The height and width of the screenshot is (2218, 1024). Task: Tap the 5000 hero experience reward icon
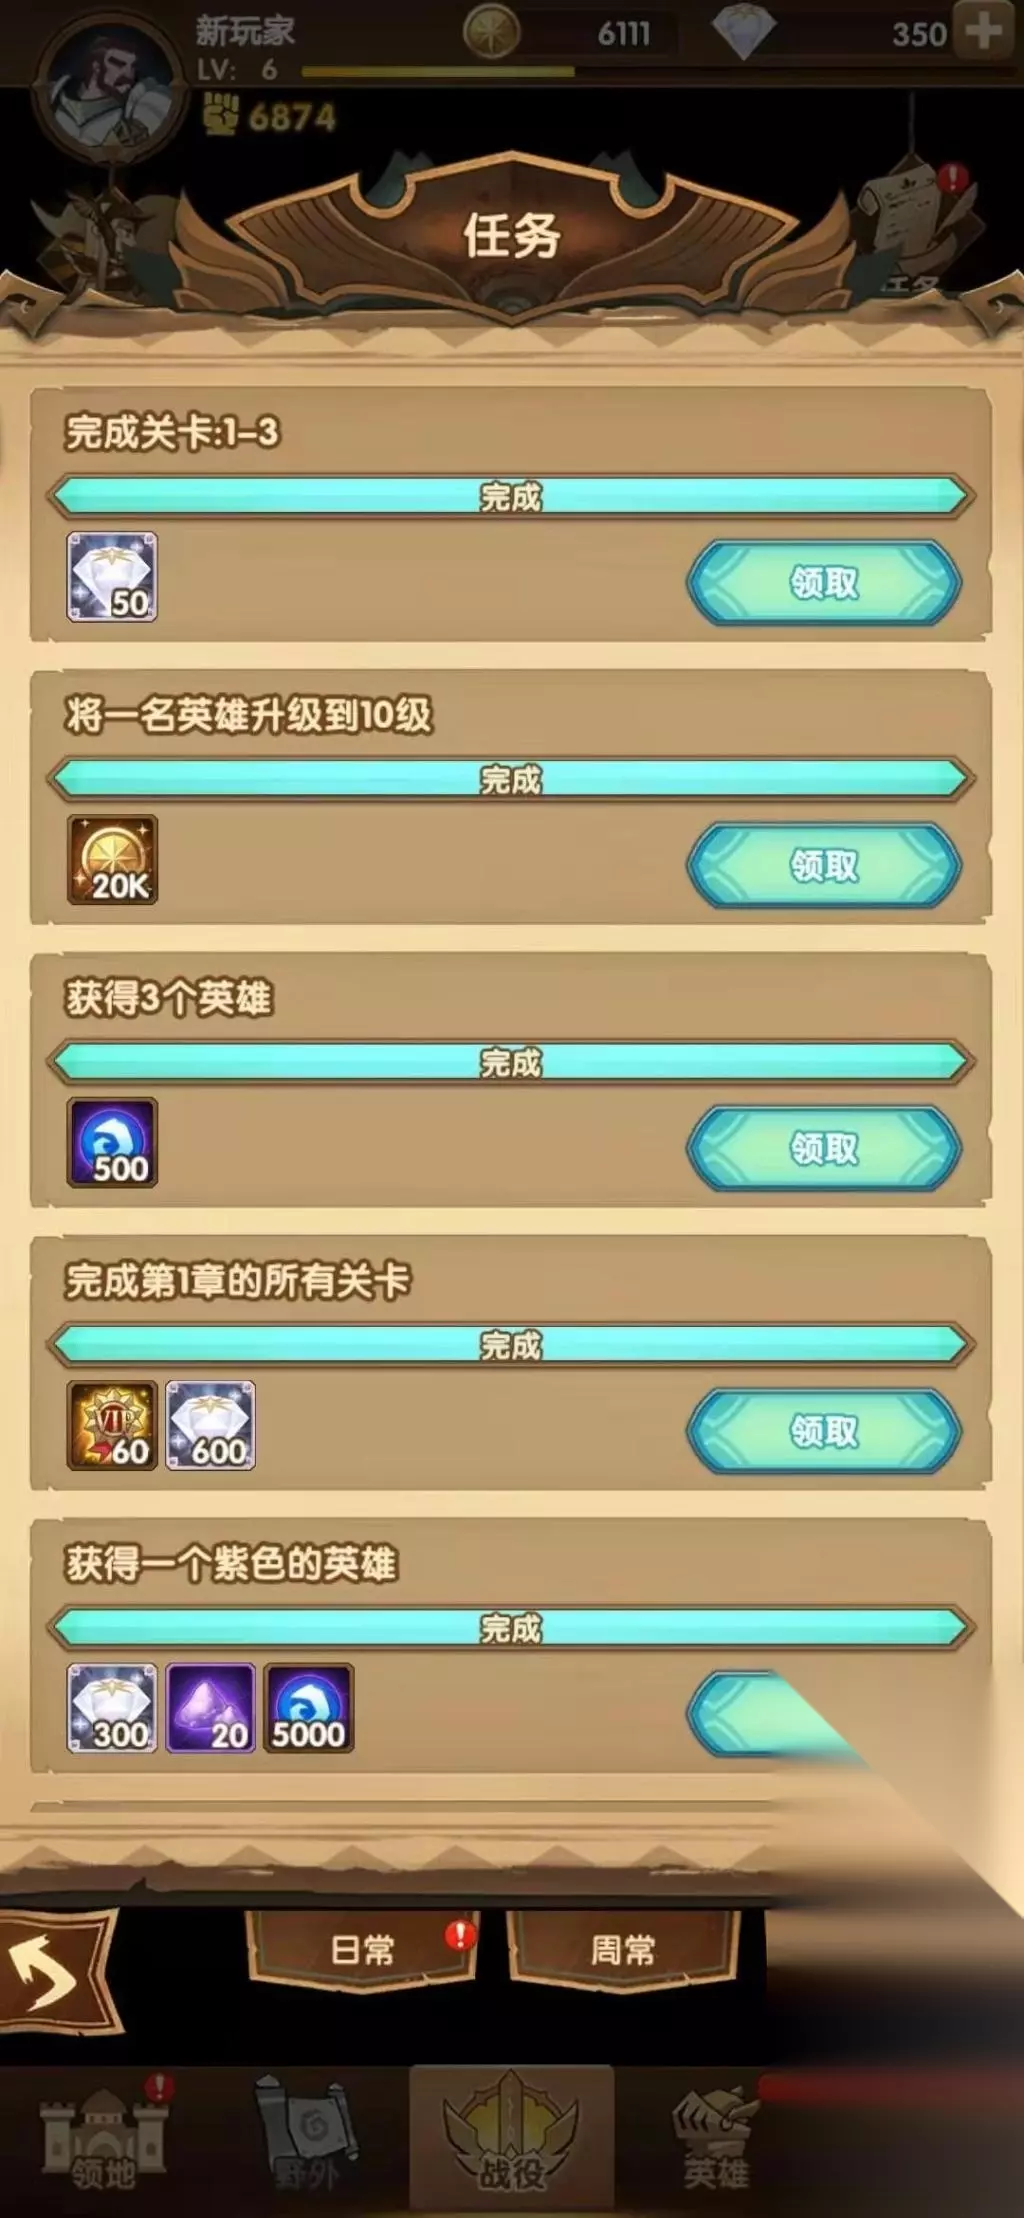pyautogui.click(x=309, y=1708)
